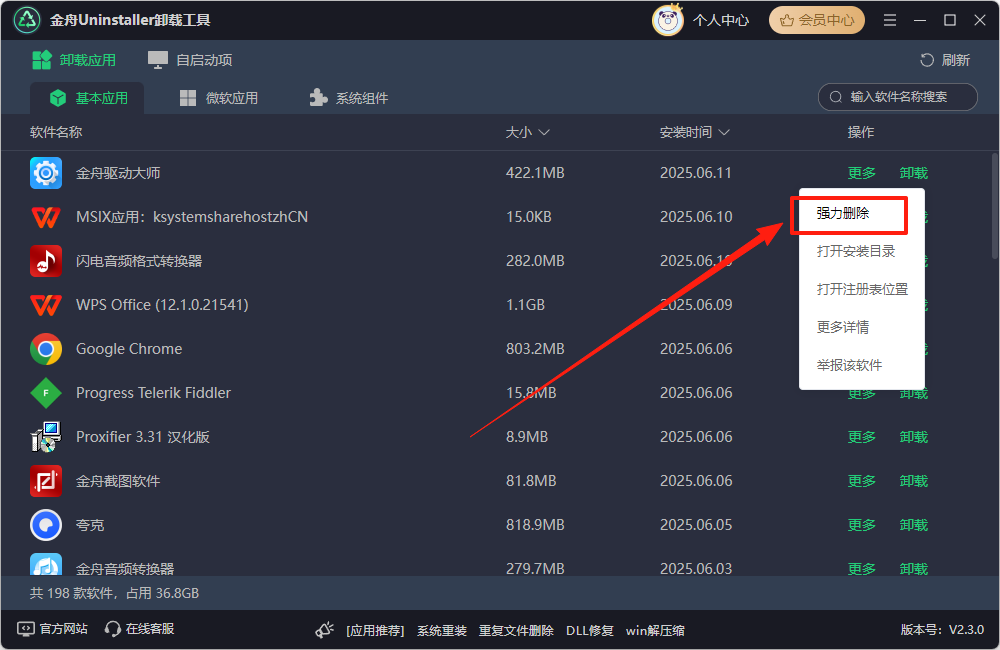Click the 夸克 browser app icon
Viewport: 1000px width, 650px height.
pyautogui.click(x=46, y=525)
